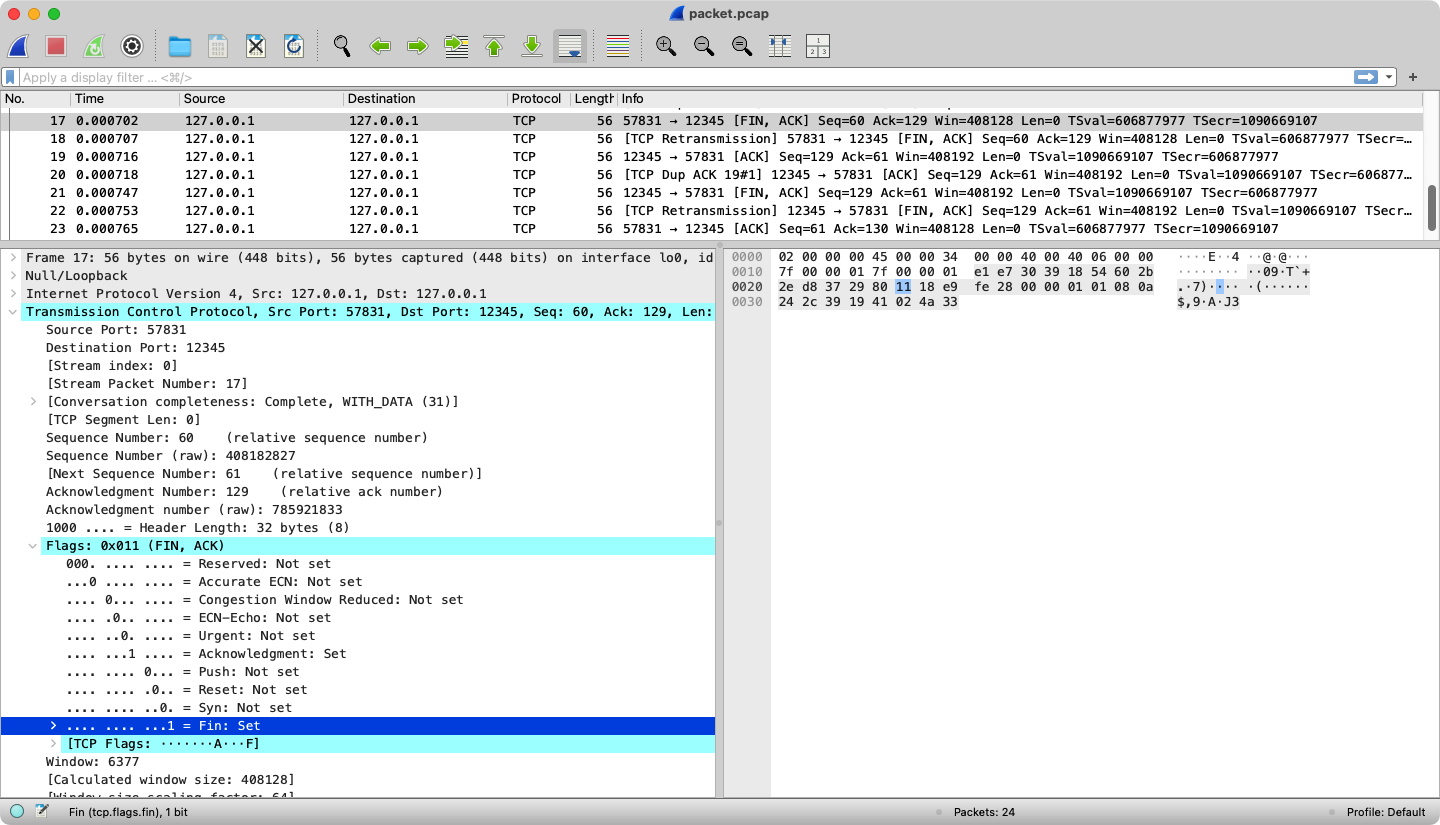This screenshot has width=1440, height=825.
Task: Collapse the Flags: 0x011 (FIN, ACK) section
Action: 33,546
